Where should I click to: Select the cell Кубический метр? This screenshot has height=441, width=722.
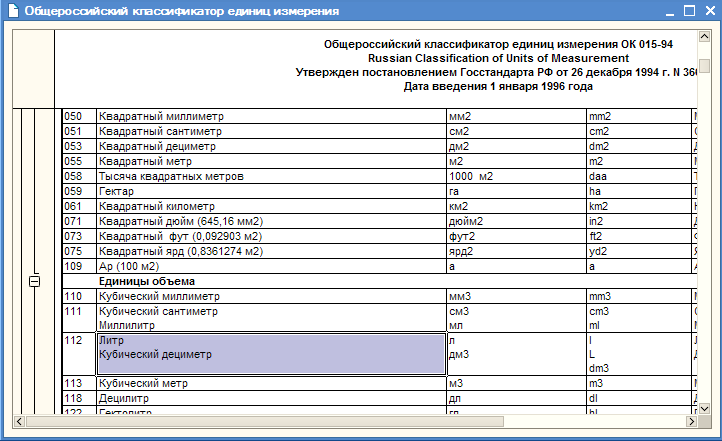(271, 383)
